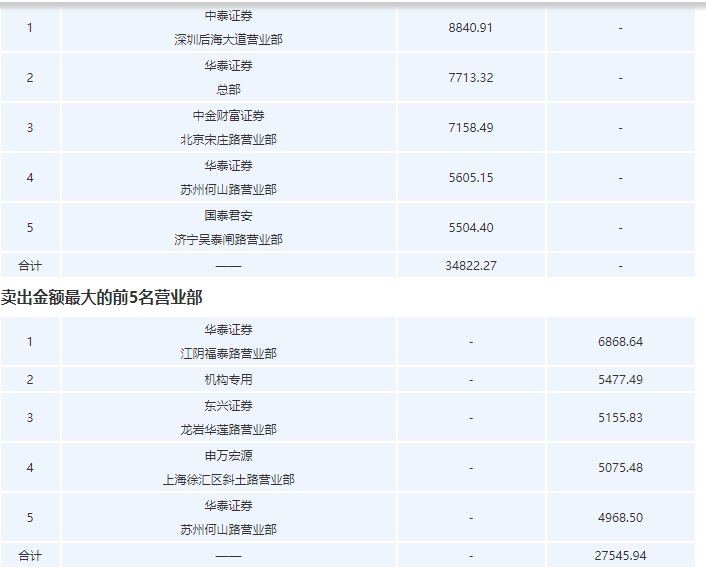
Task: Click 国泰君安 济宁吴泰闸路营业部 cell
Action: coord(229,228)
